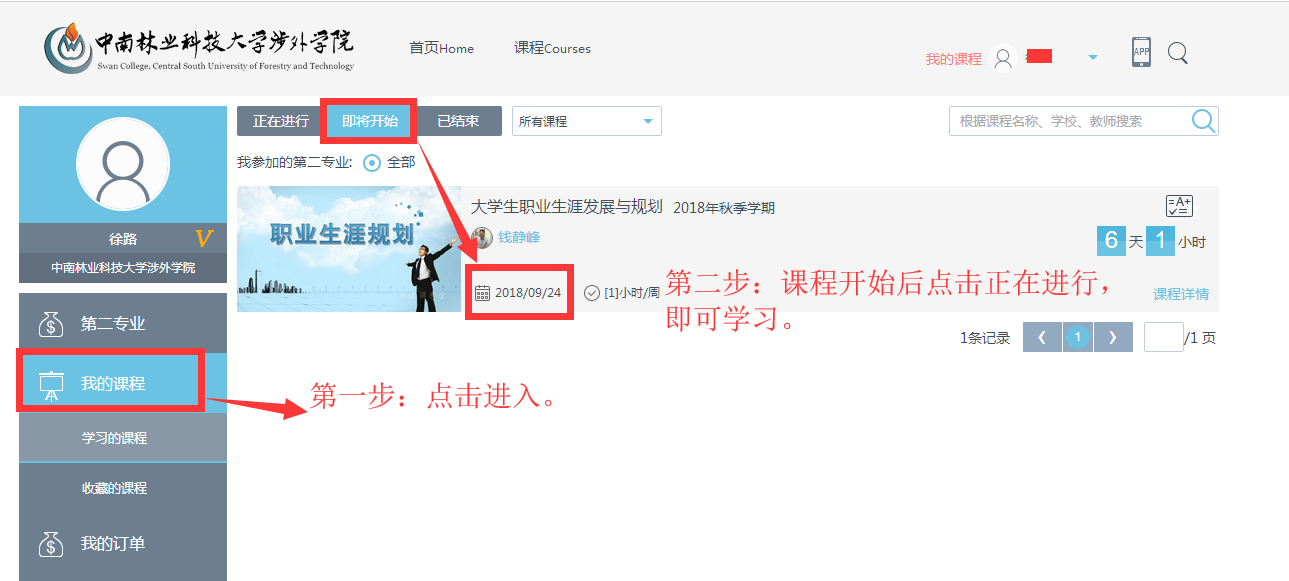The height and width of the screenshot is (581, 1289).
Task: Open the 所有课程 dropdown
Action: (585, 120)
